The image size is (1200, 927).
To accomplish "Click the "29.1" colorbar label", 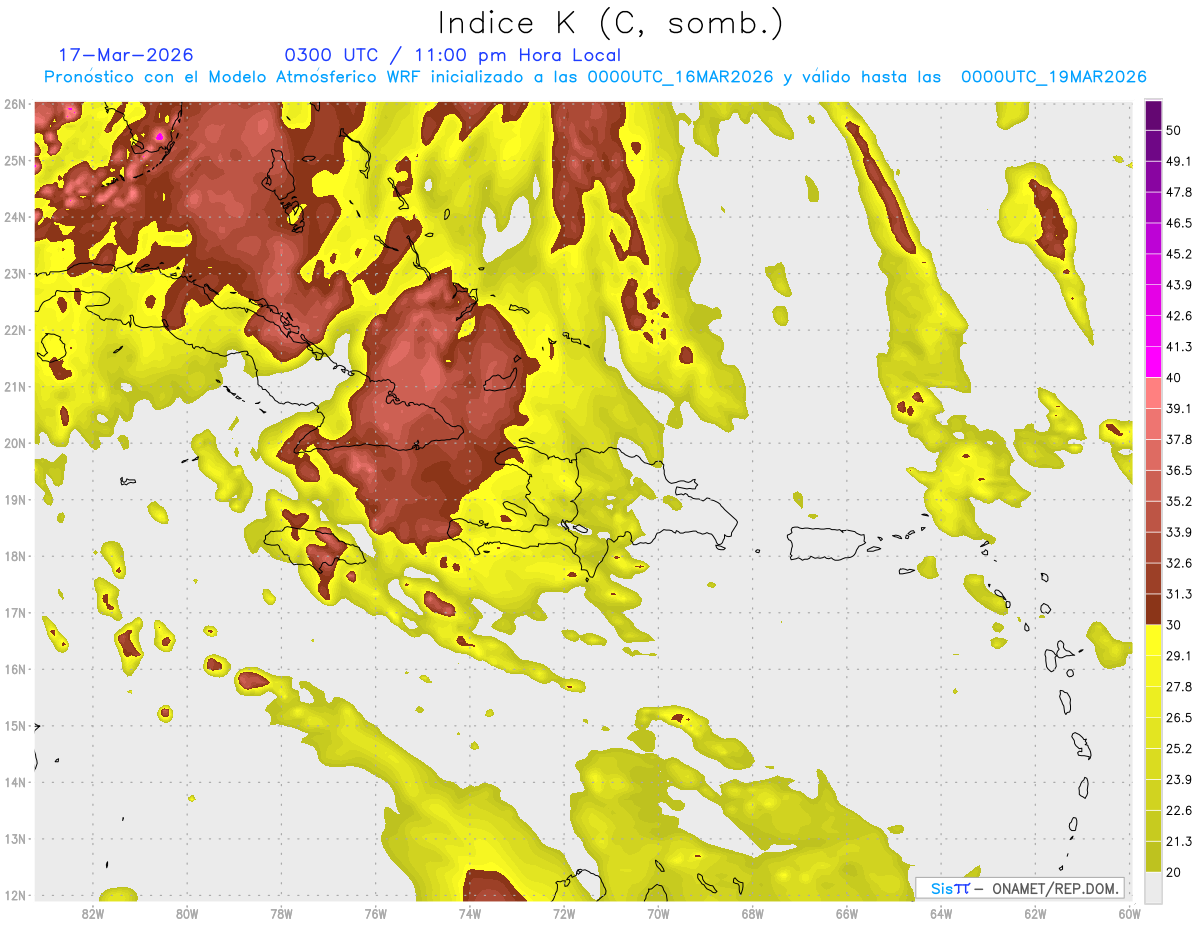I will pos(1179,655).
